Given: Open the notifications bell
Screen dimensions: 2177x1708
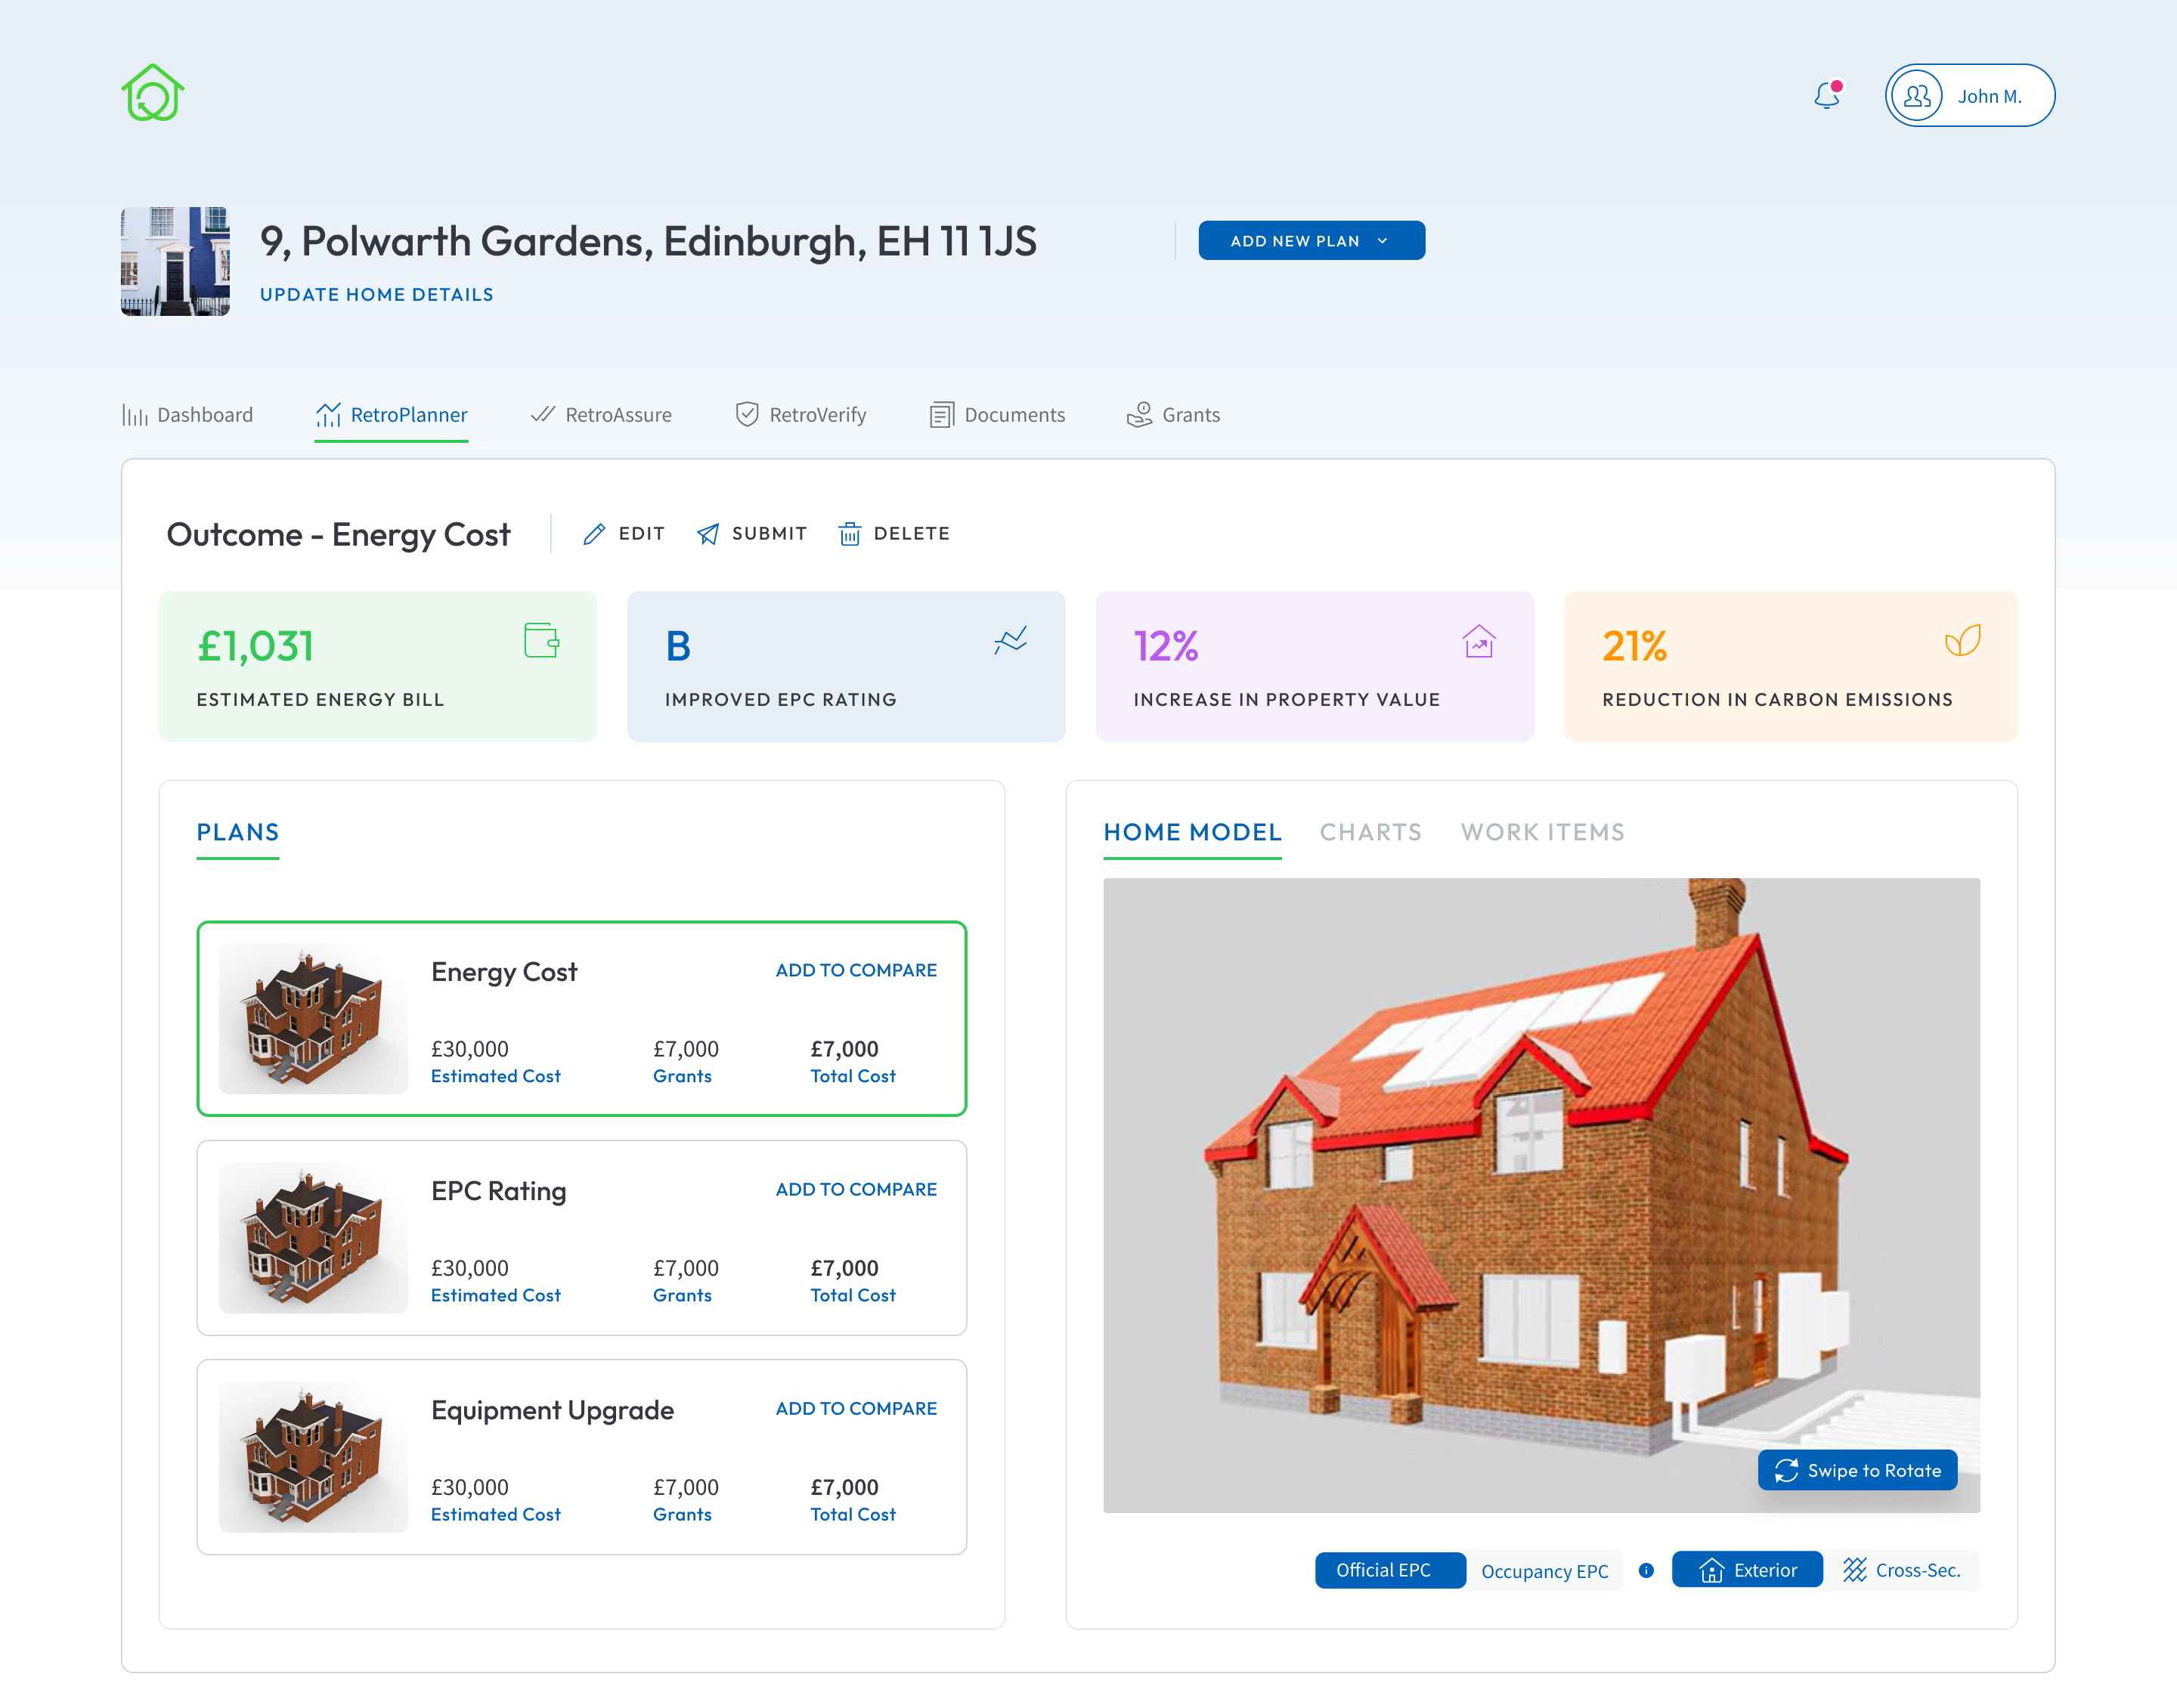Looking at the screenshot, I should coord(1827,95).
